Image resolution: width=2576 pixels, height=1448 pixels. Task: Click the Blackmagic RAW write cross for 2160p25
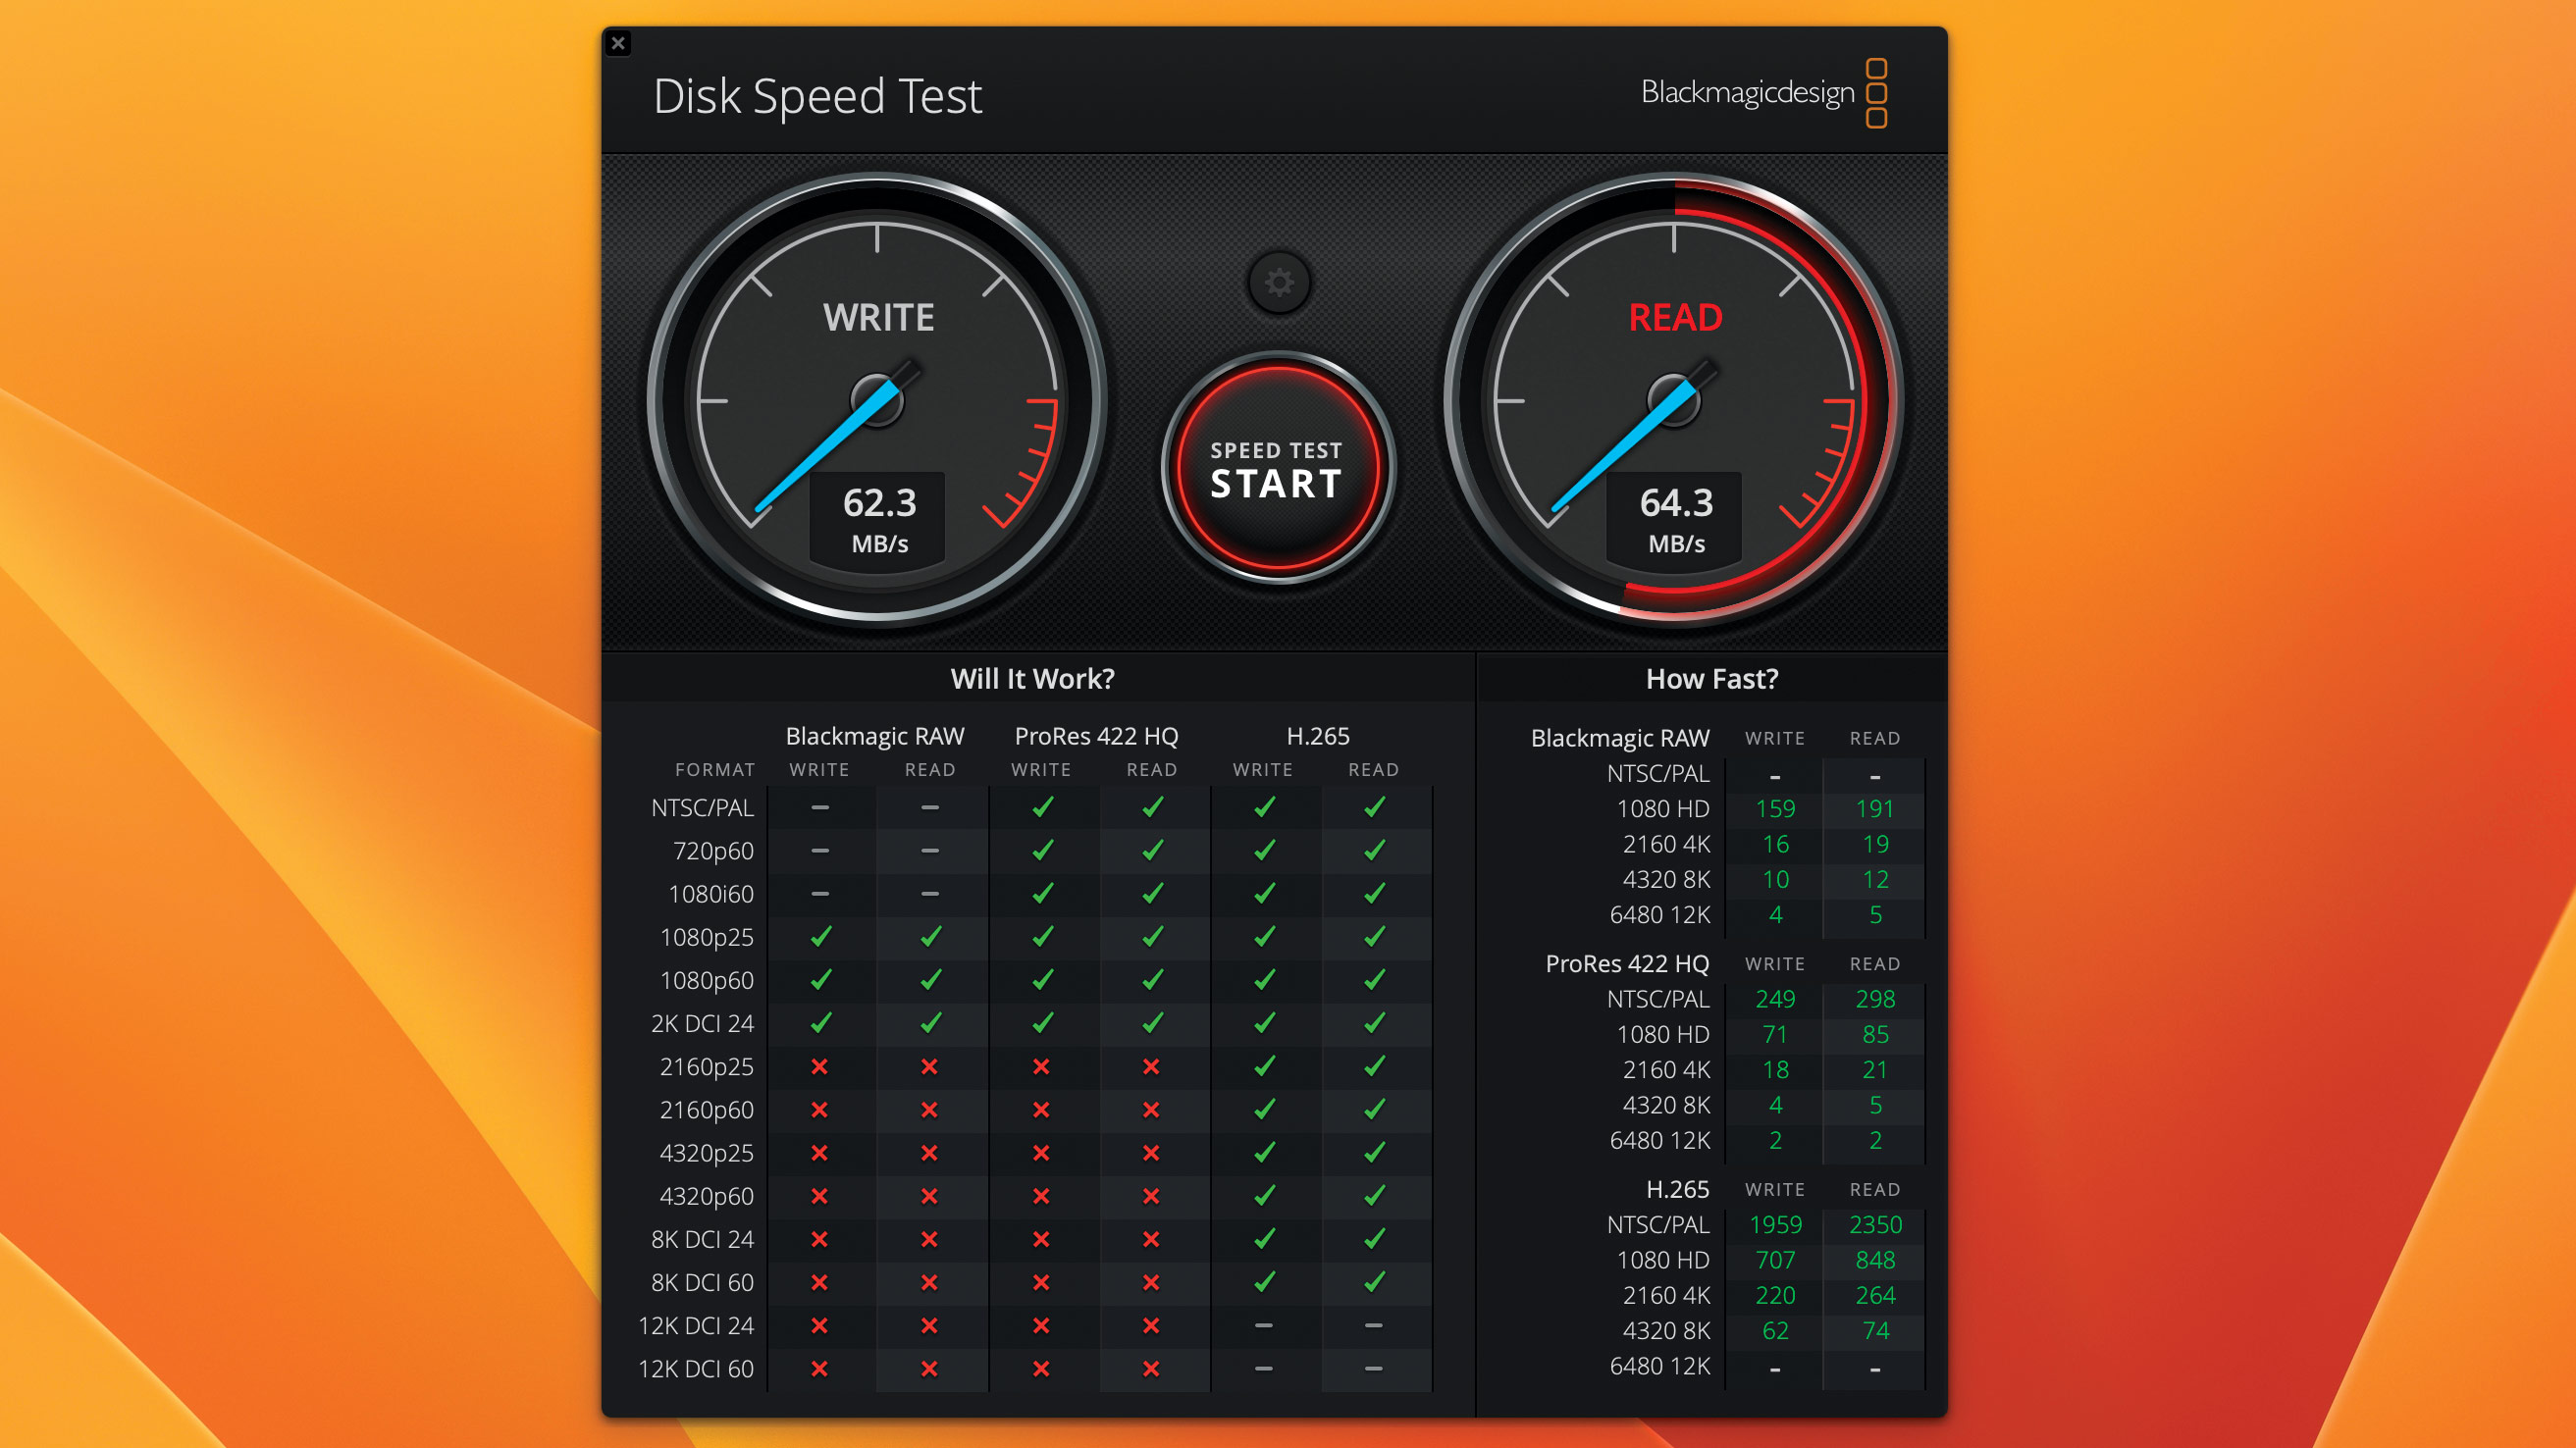[820, 1067]
